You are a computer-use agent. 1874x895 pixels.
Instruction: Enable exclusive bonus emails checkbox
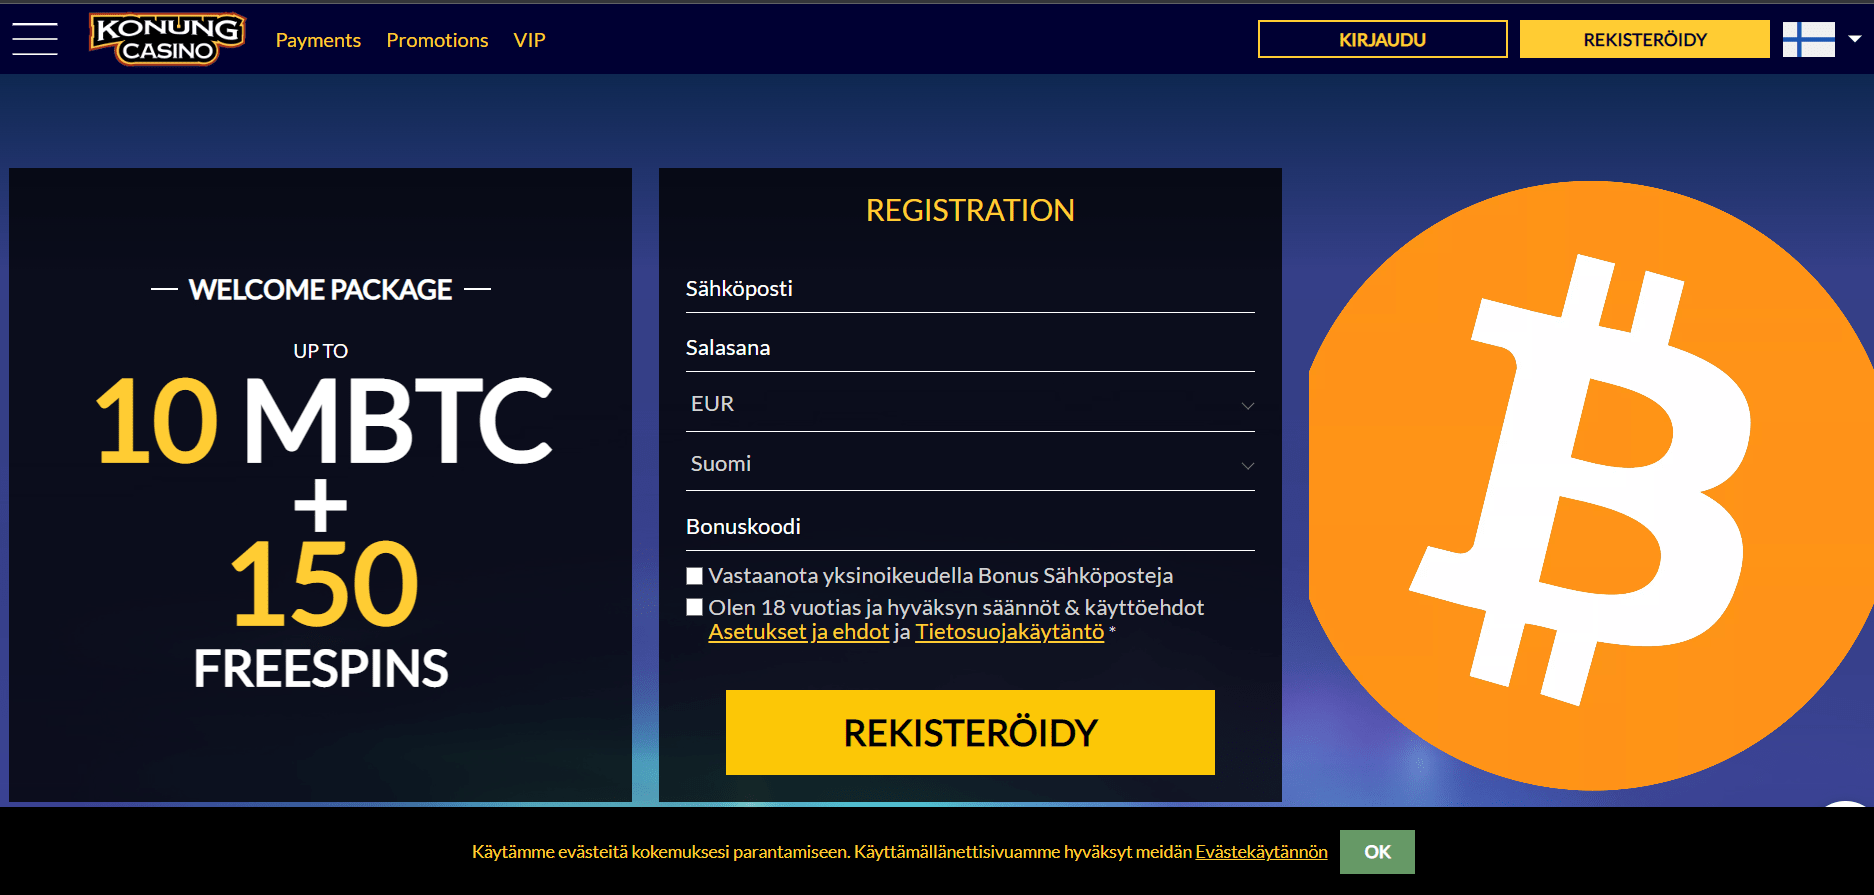pyautogui.click(x=695, y=576)
